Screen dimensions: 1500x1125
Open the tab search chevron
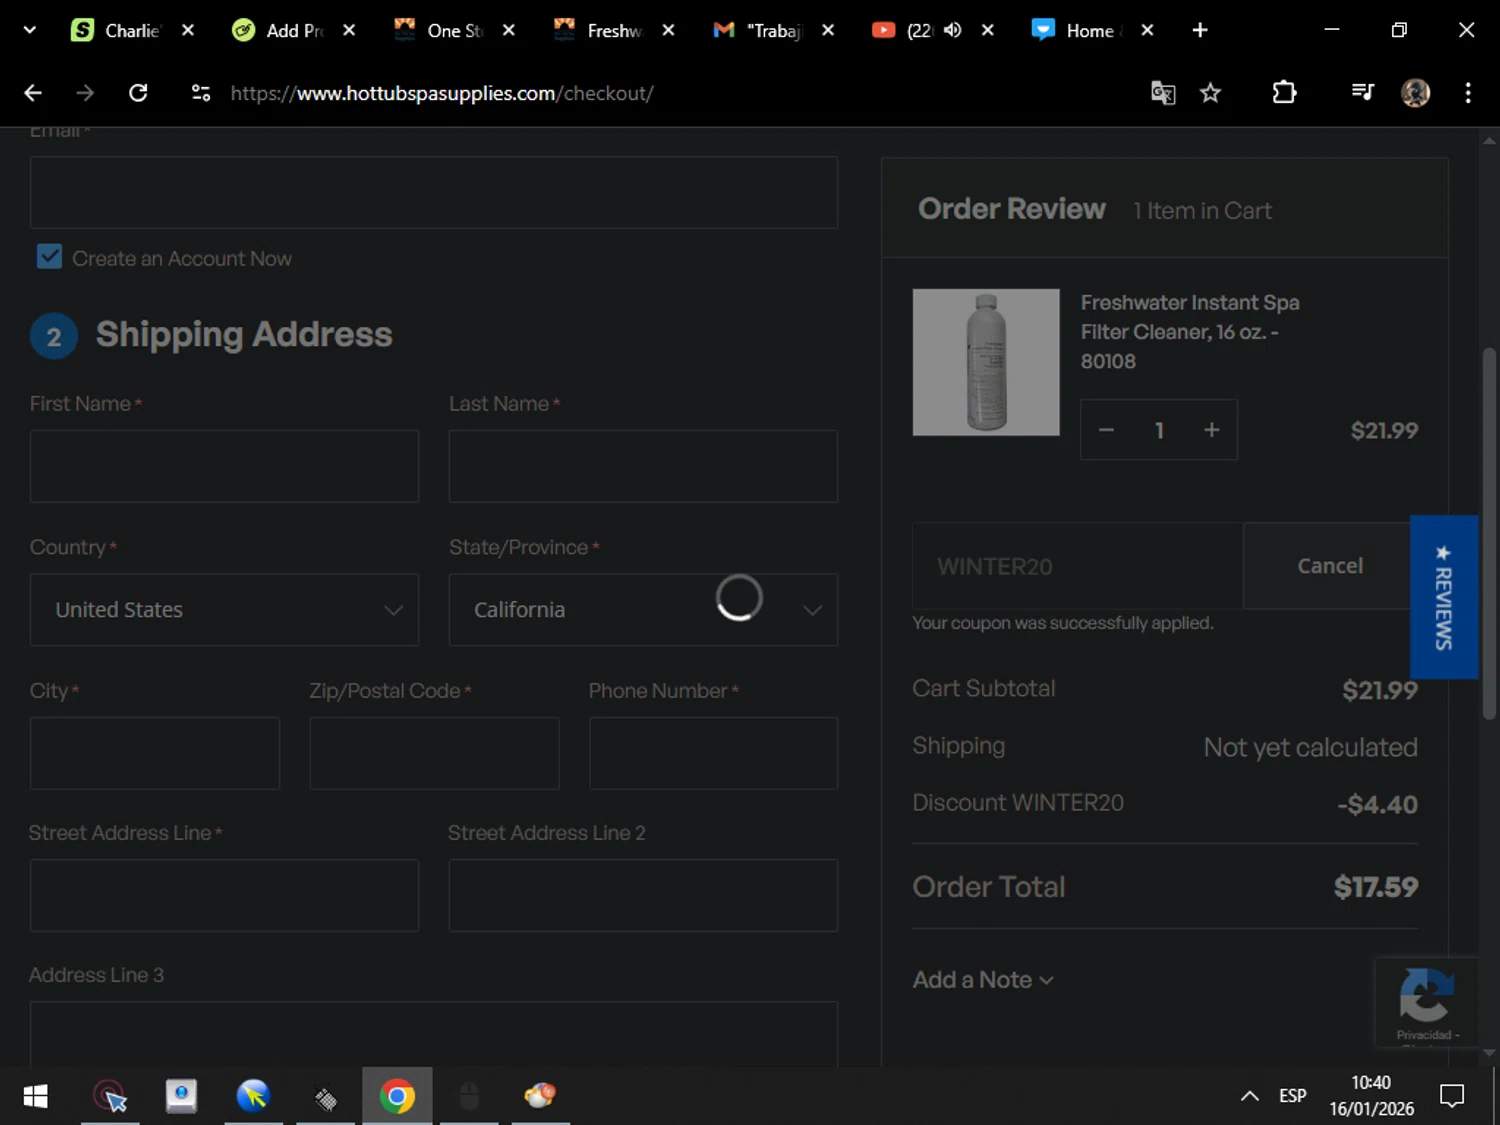coord(29,30)
